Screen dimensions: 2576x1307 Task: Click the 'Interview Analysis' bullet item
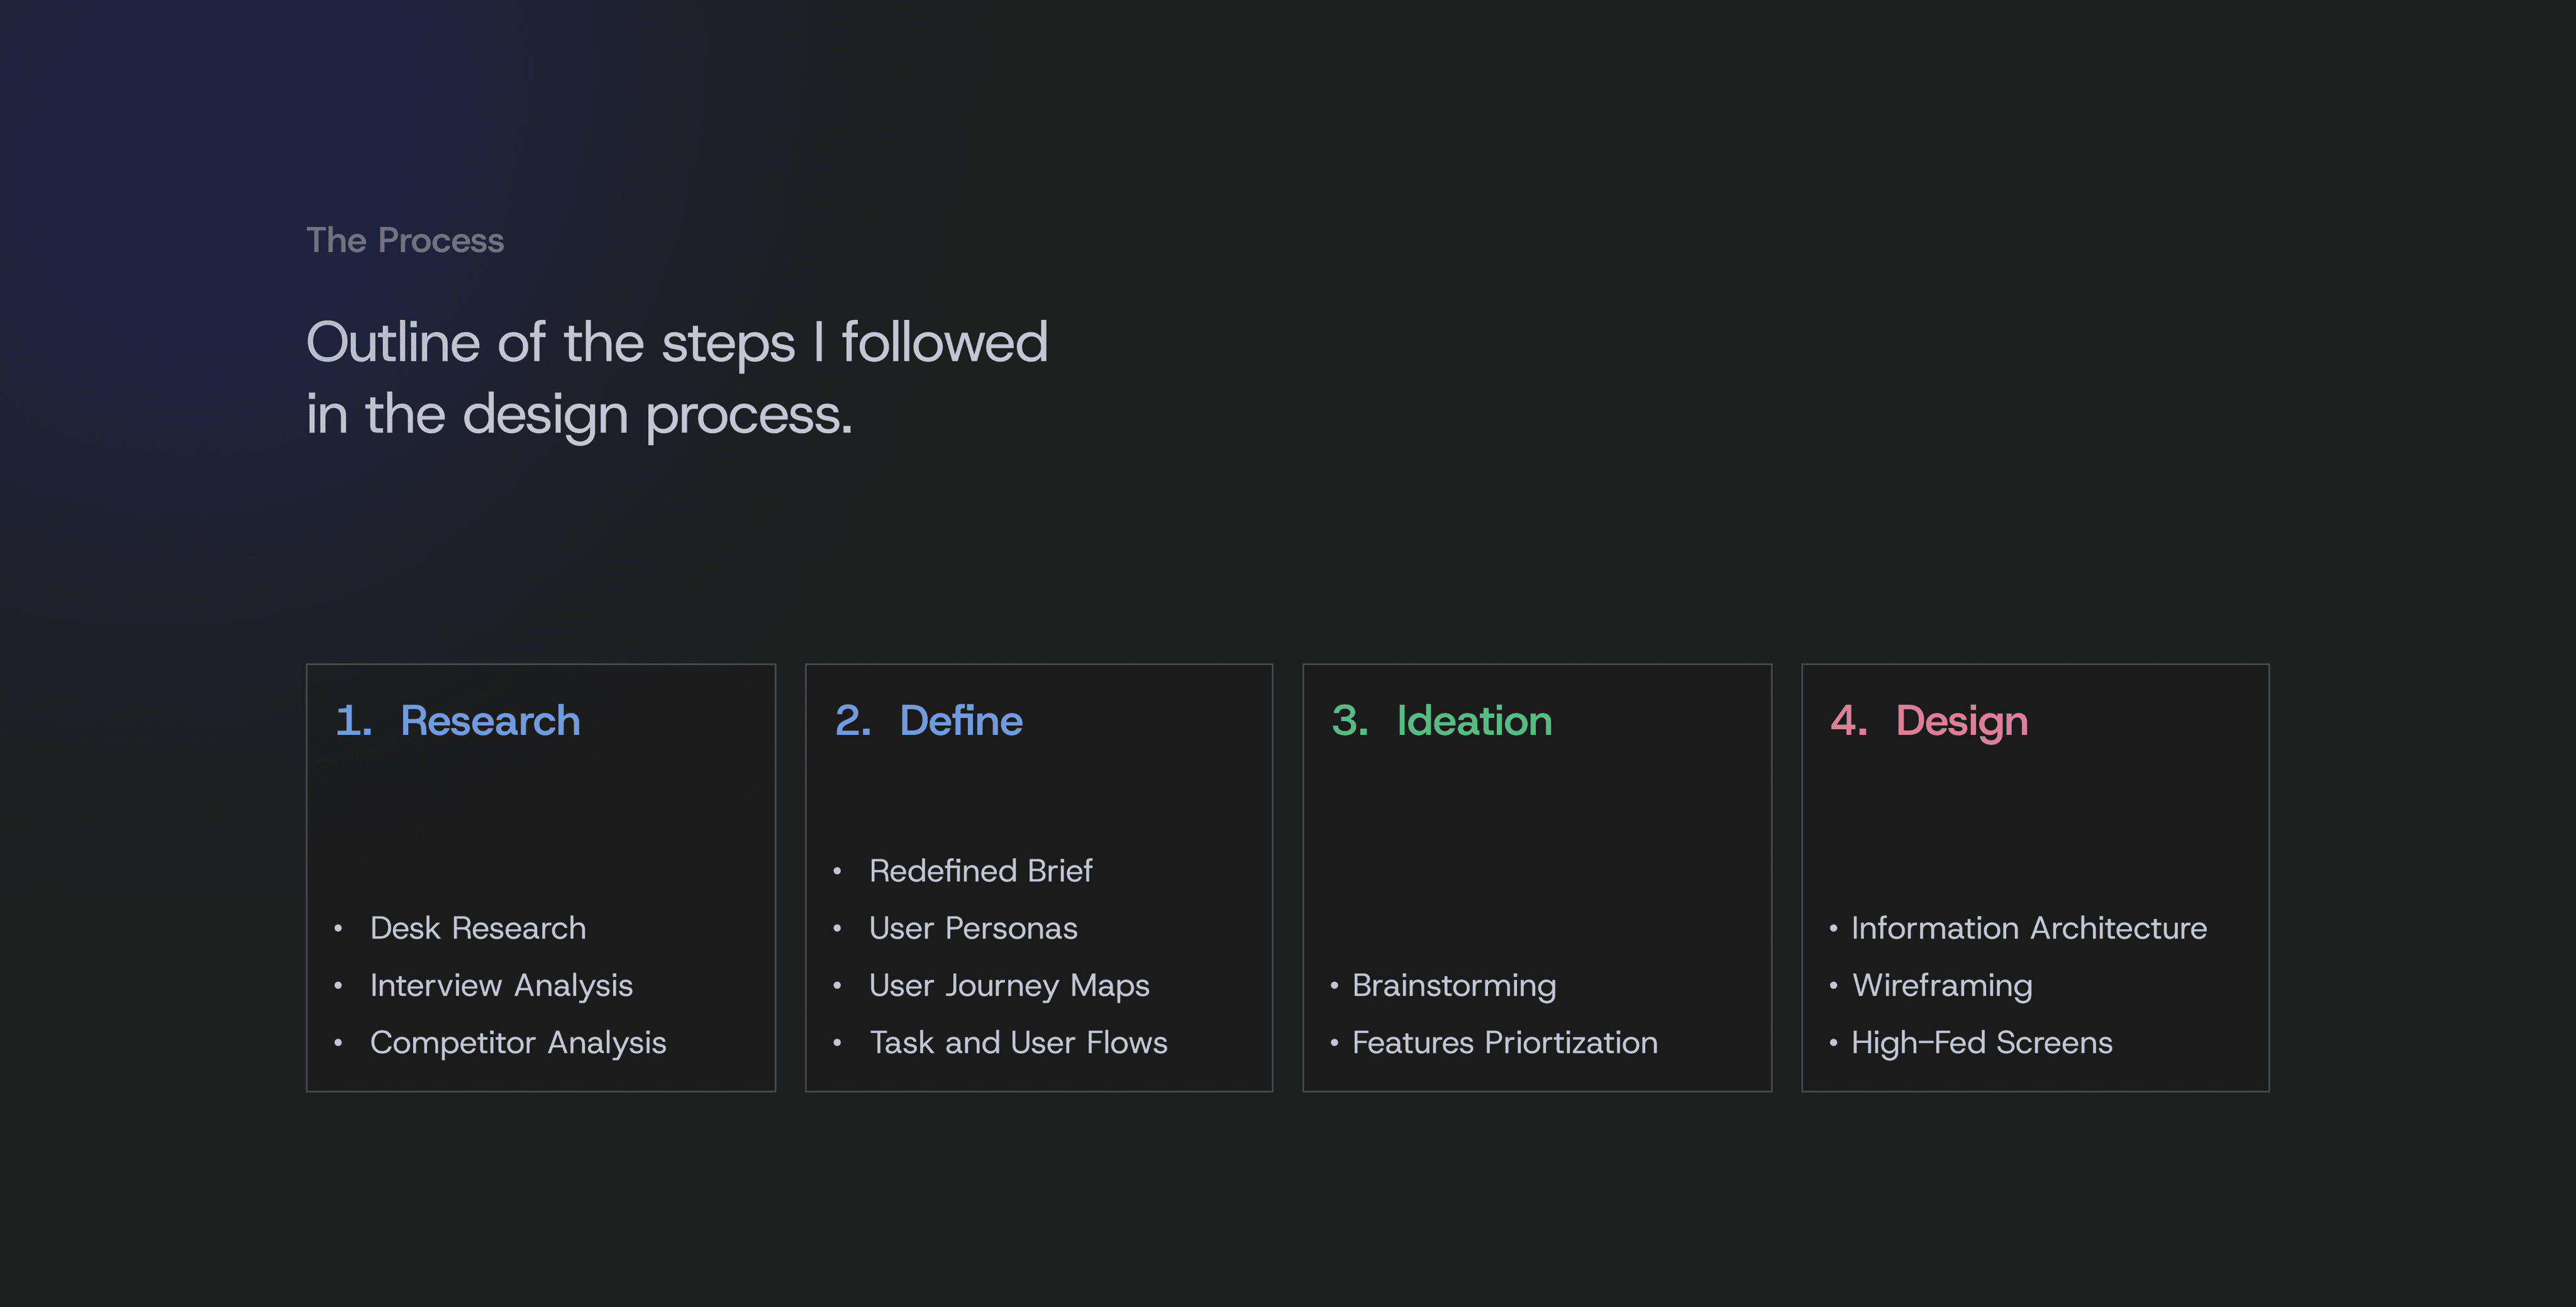click(x=500, y=985)
